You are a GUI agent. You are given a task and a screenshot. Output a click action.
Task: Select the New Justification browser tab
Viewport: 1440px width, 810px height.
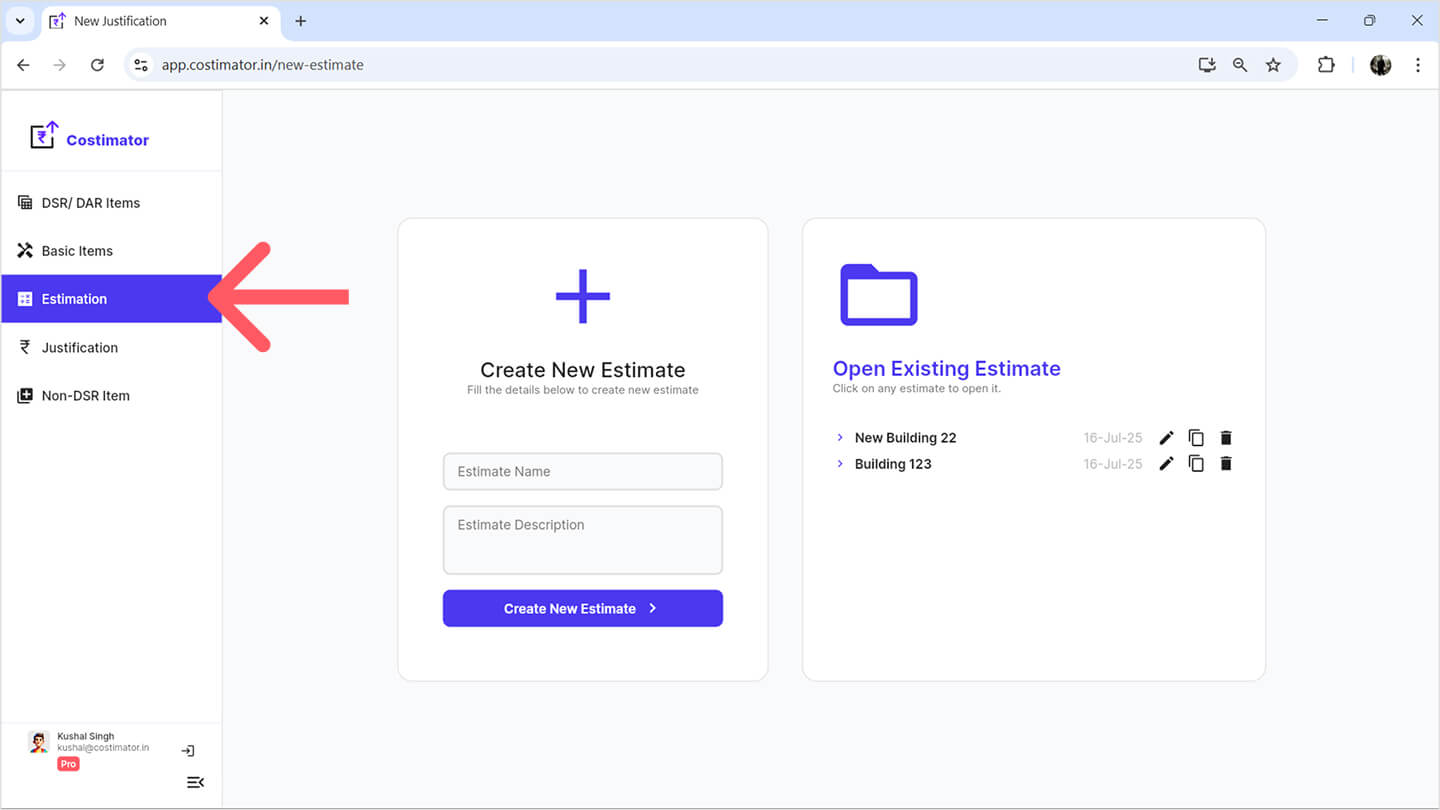(161, 21)
